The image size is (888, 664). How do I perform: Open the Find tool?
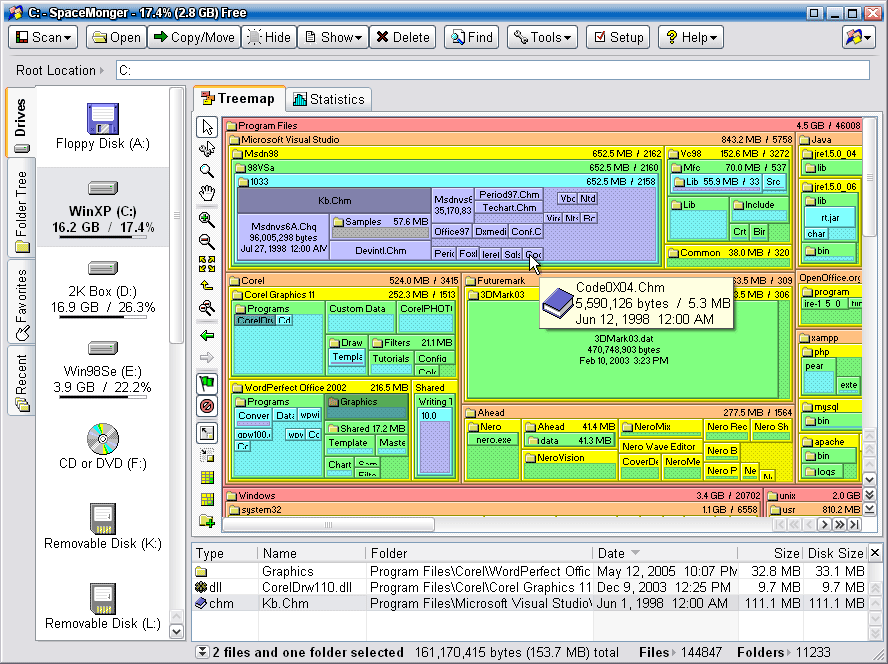point(472,37)
